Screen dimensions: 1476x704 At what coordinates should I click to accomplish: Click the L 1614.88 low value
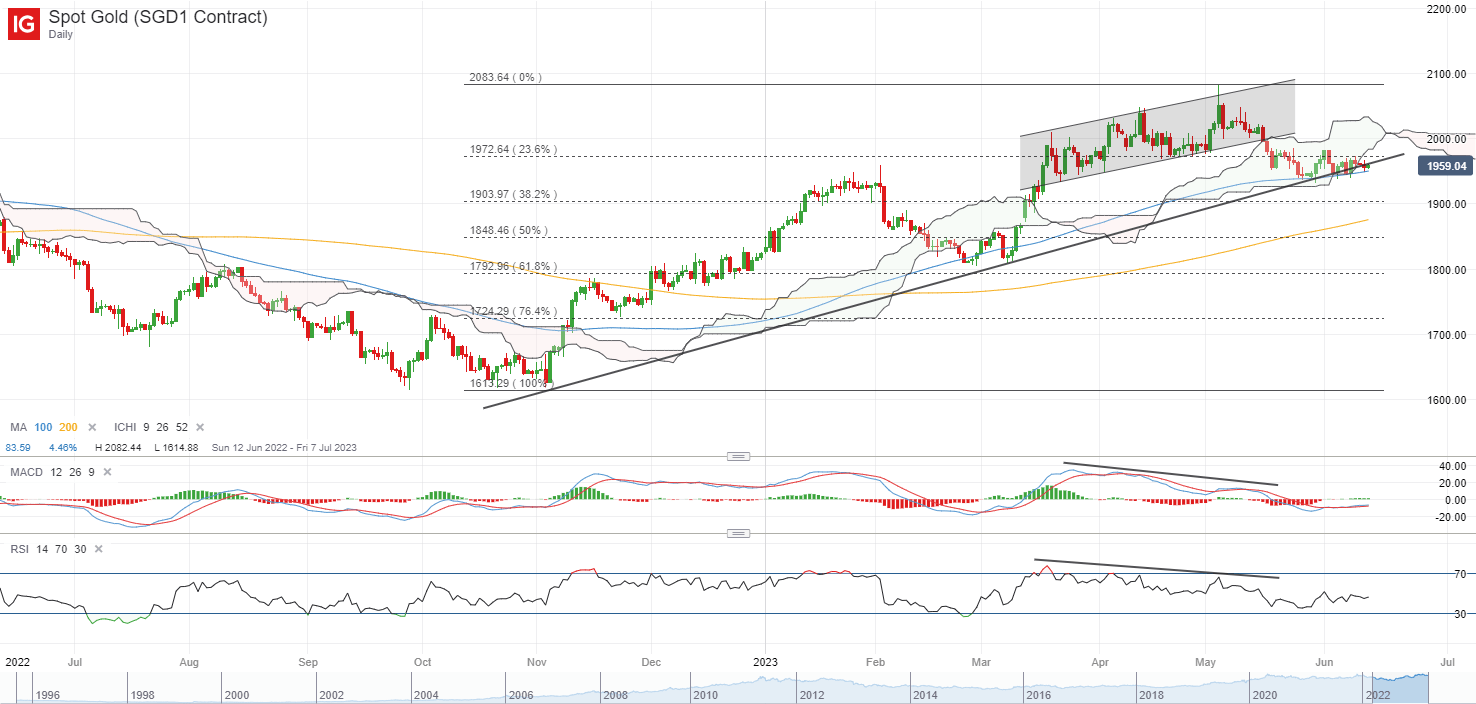(x=177, y=447)
